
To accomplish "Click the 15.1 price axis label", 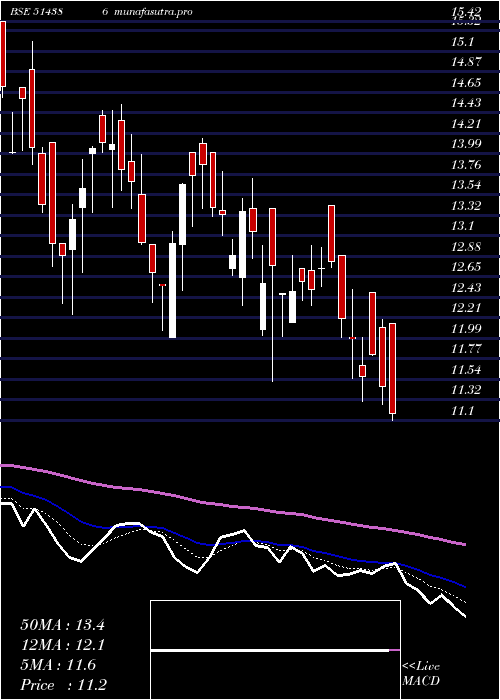I will tap(462, 42).
